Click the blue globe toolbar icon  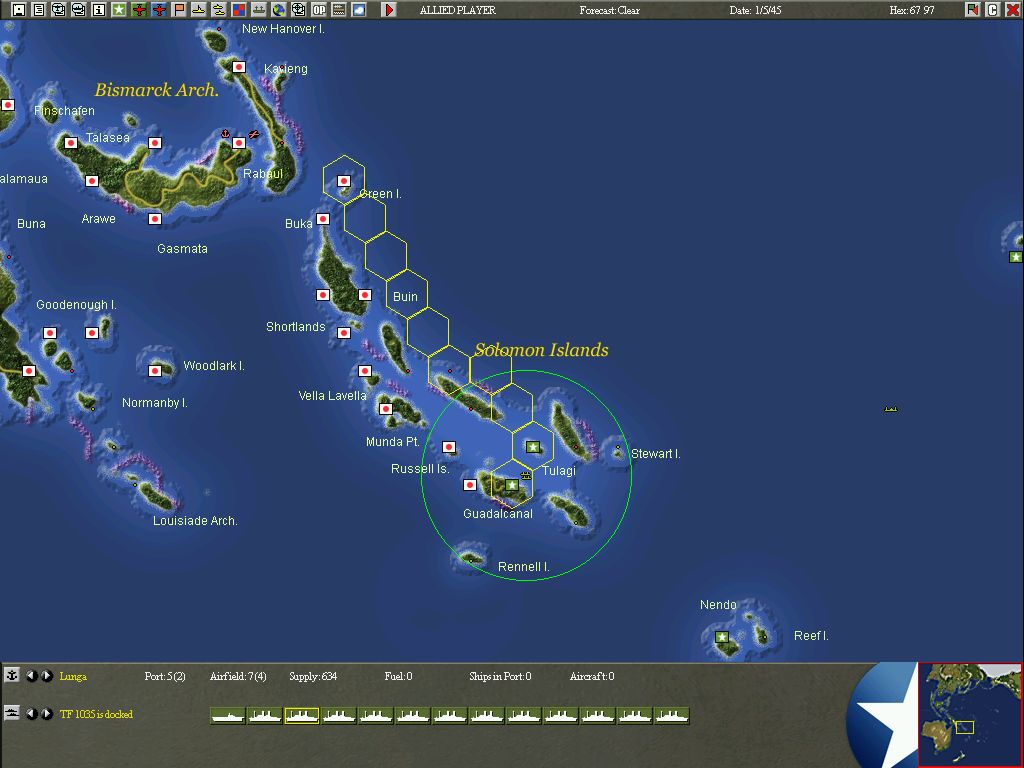(279, 10)
